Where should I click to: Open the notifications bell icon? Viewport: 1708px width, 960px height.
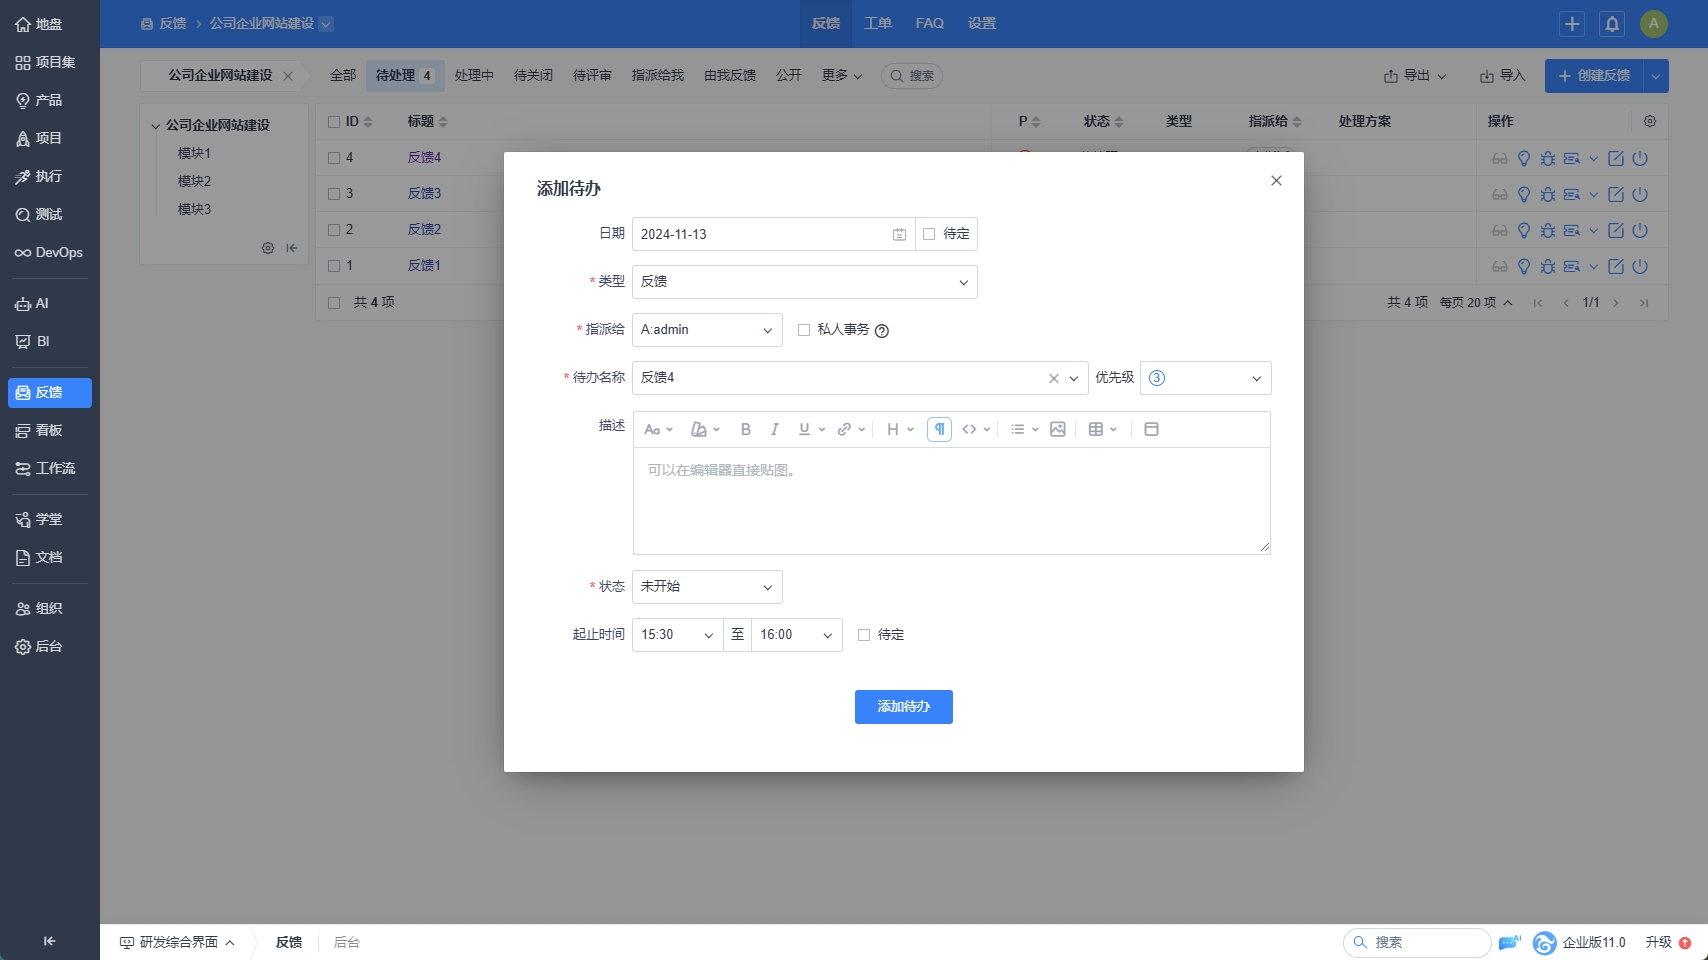(1612, 24)
